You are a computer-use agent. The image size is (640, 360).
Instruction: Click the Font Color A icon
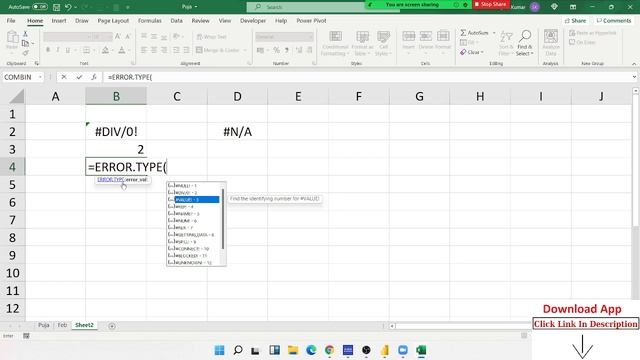tap(122, 50)
